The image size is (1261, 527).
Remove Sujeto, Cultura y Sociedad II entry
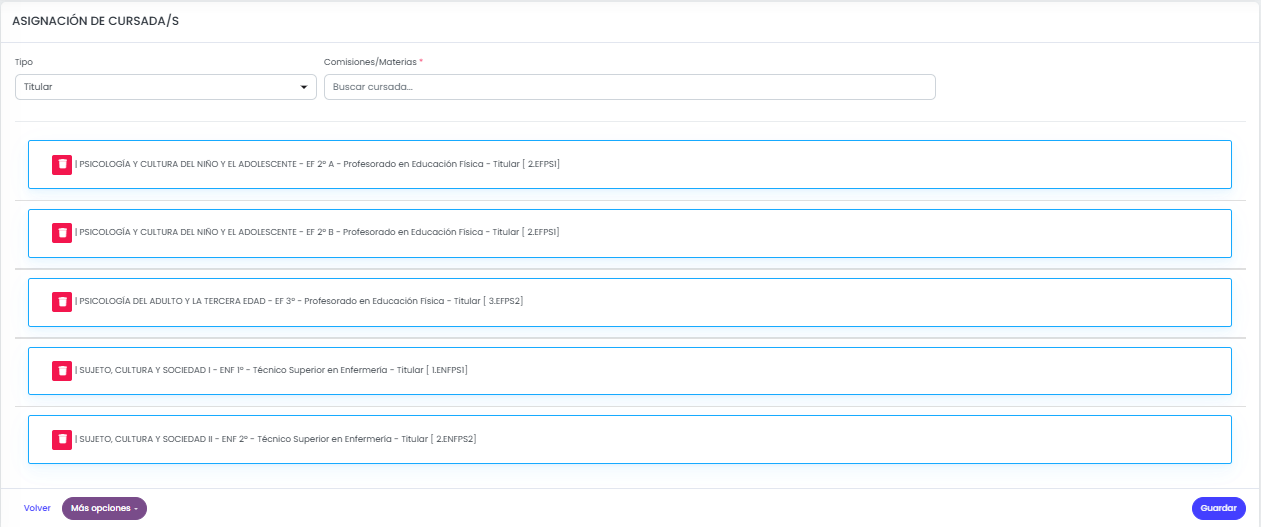point(62,439)
